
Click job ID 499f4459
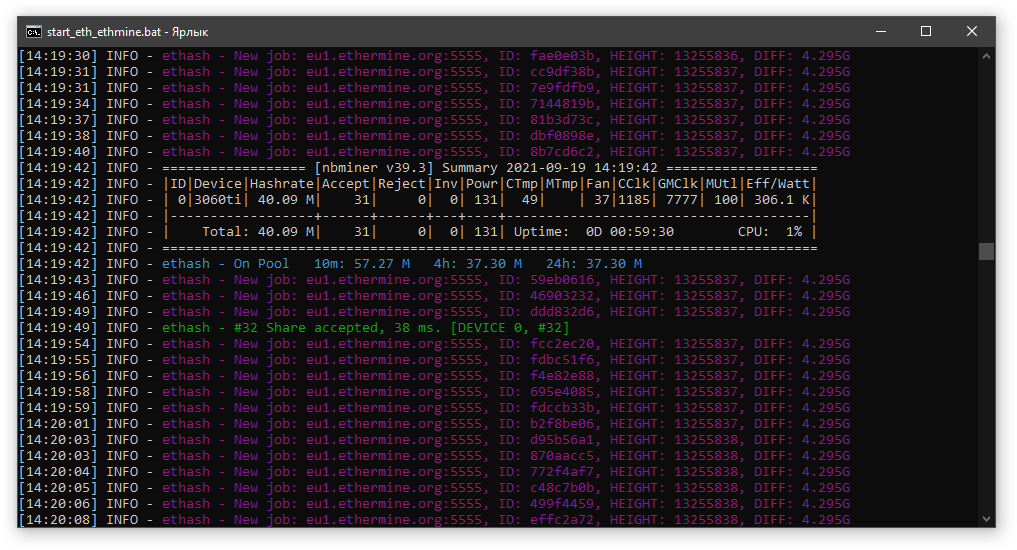tap(562, 504)
